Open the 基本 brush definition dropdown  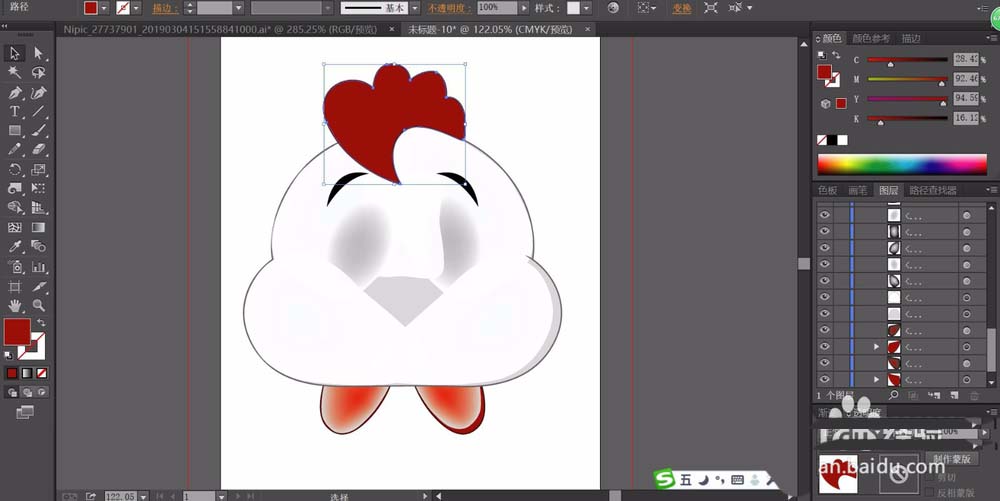point(415,8)
